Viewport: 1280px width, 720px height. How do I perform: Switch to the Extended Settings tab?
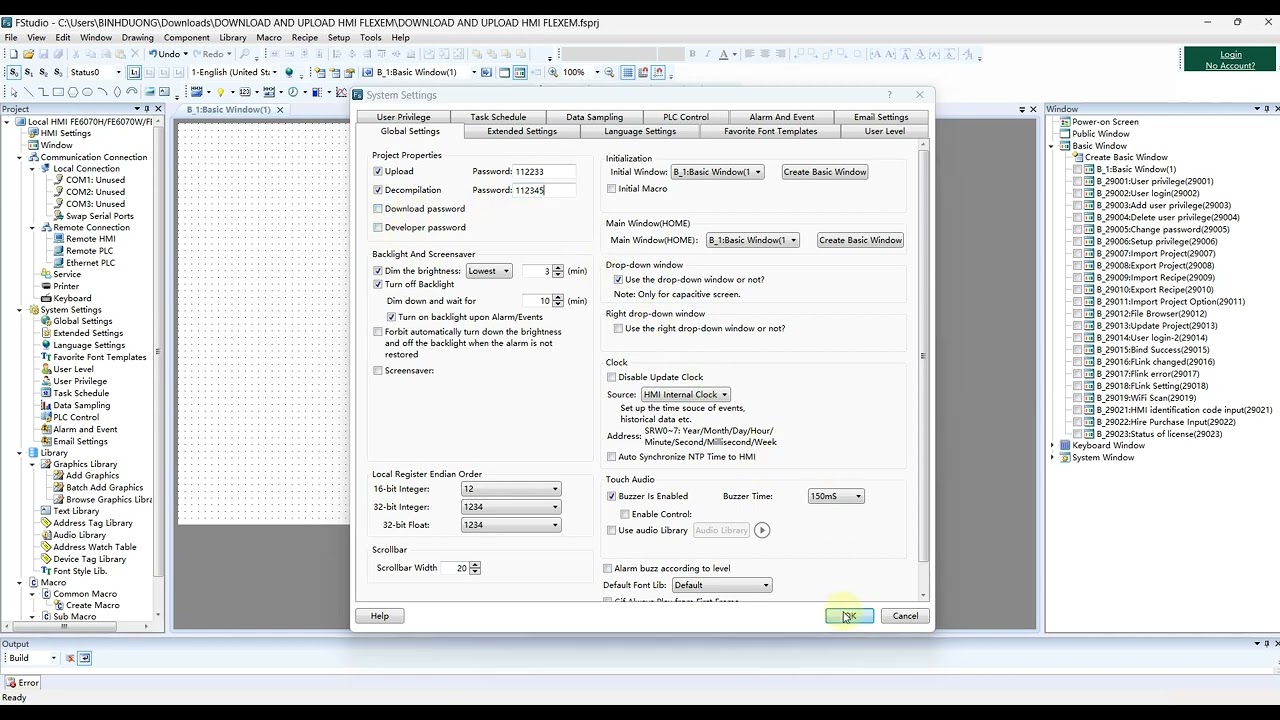pos(522,131)
